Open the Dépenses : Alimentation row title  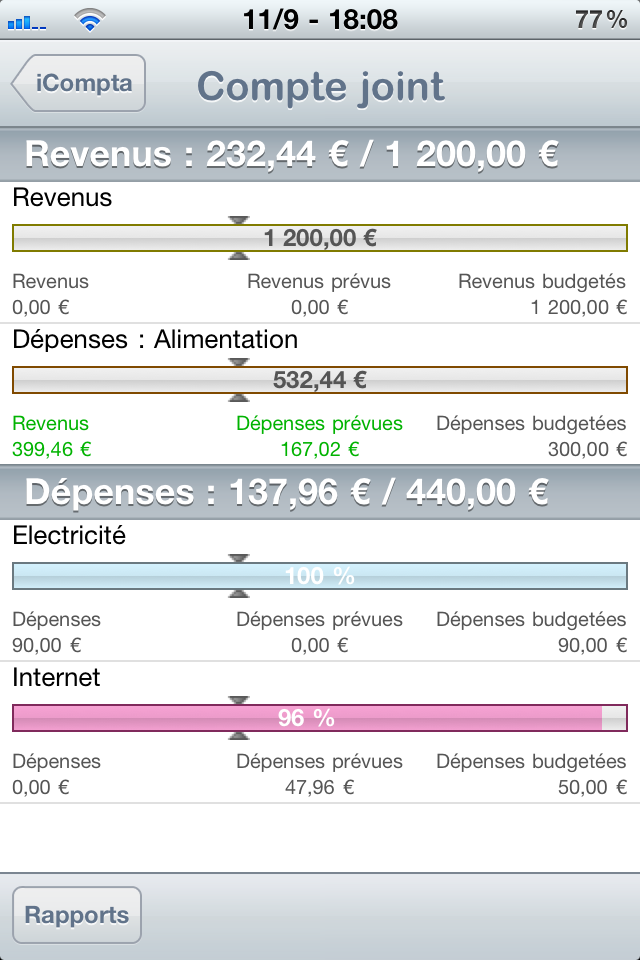pos(155,340)
